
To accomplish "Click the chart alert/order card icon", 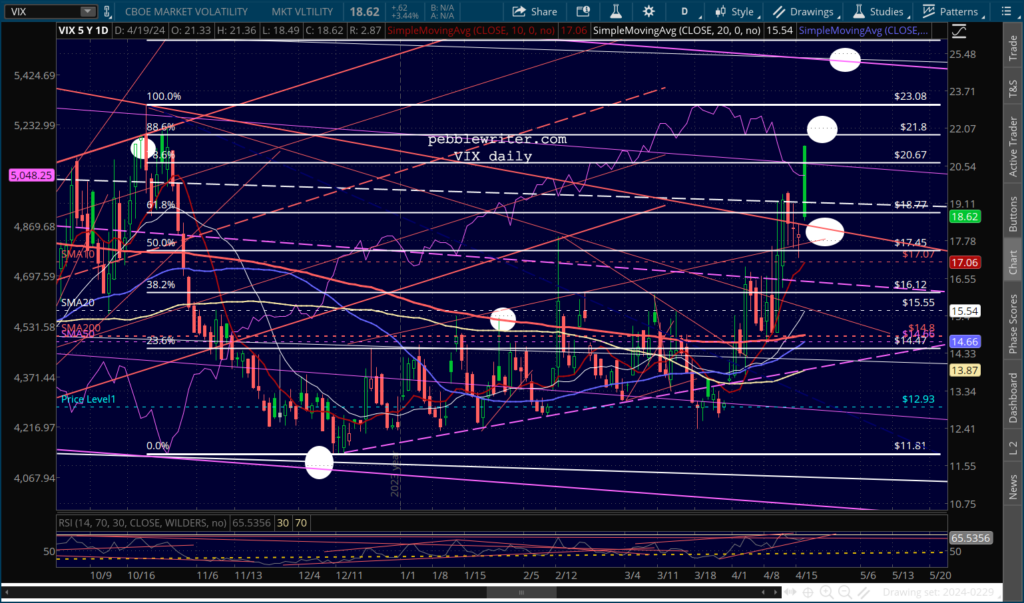I will 583,11.
